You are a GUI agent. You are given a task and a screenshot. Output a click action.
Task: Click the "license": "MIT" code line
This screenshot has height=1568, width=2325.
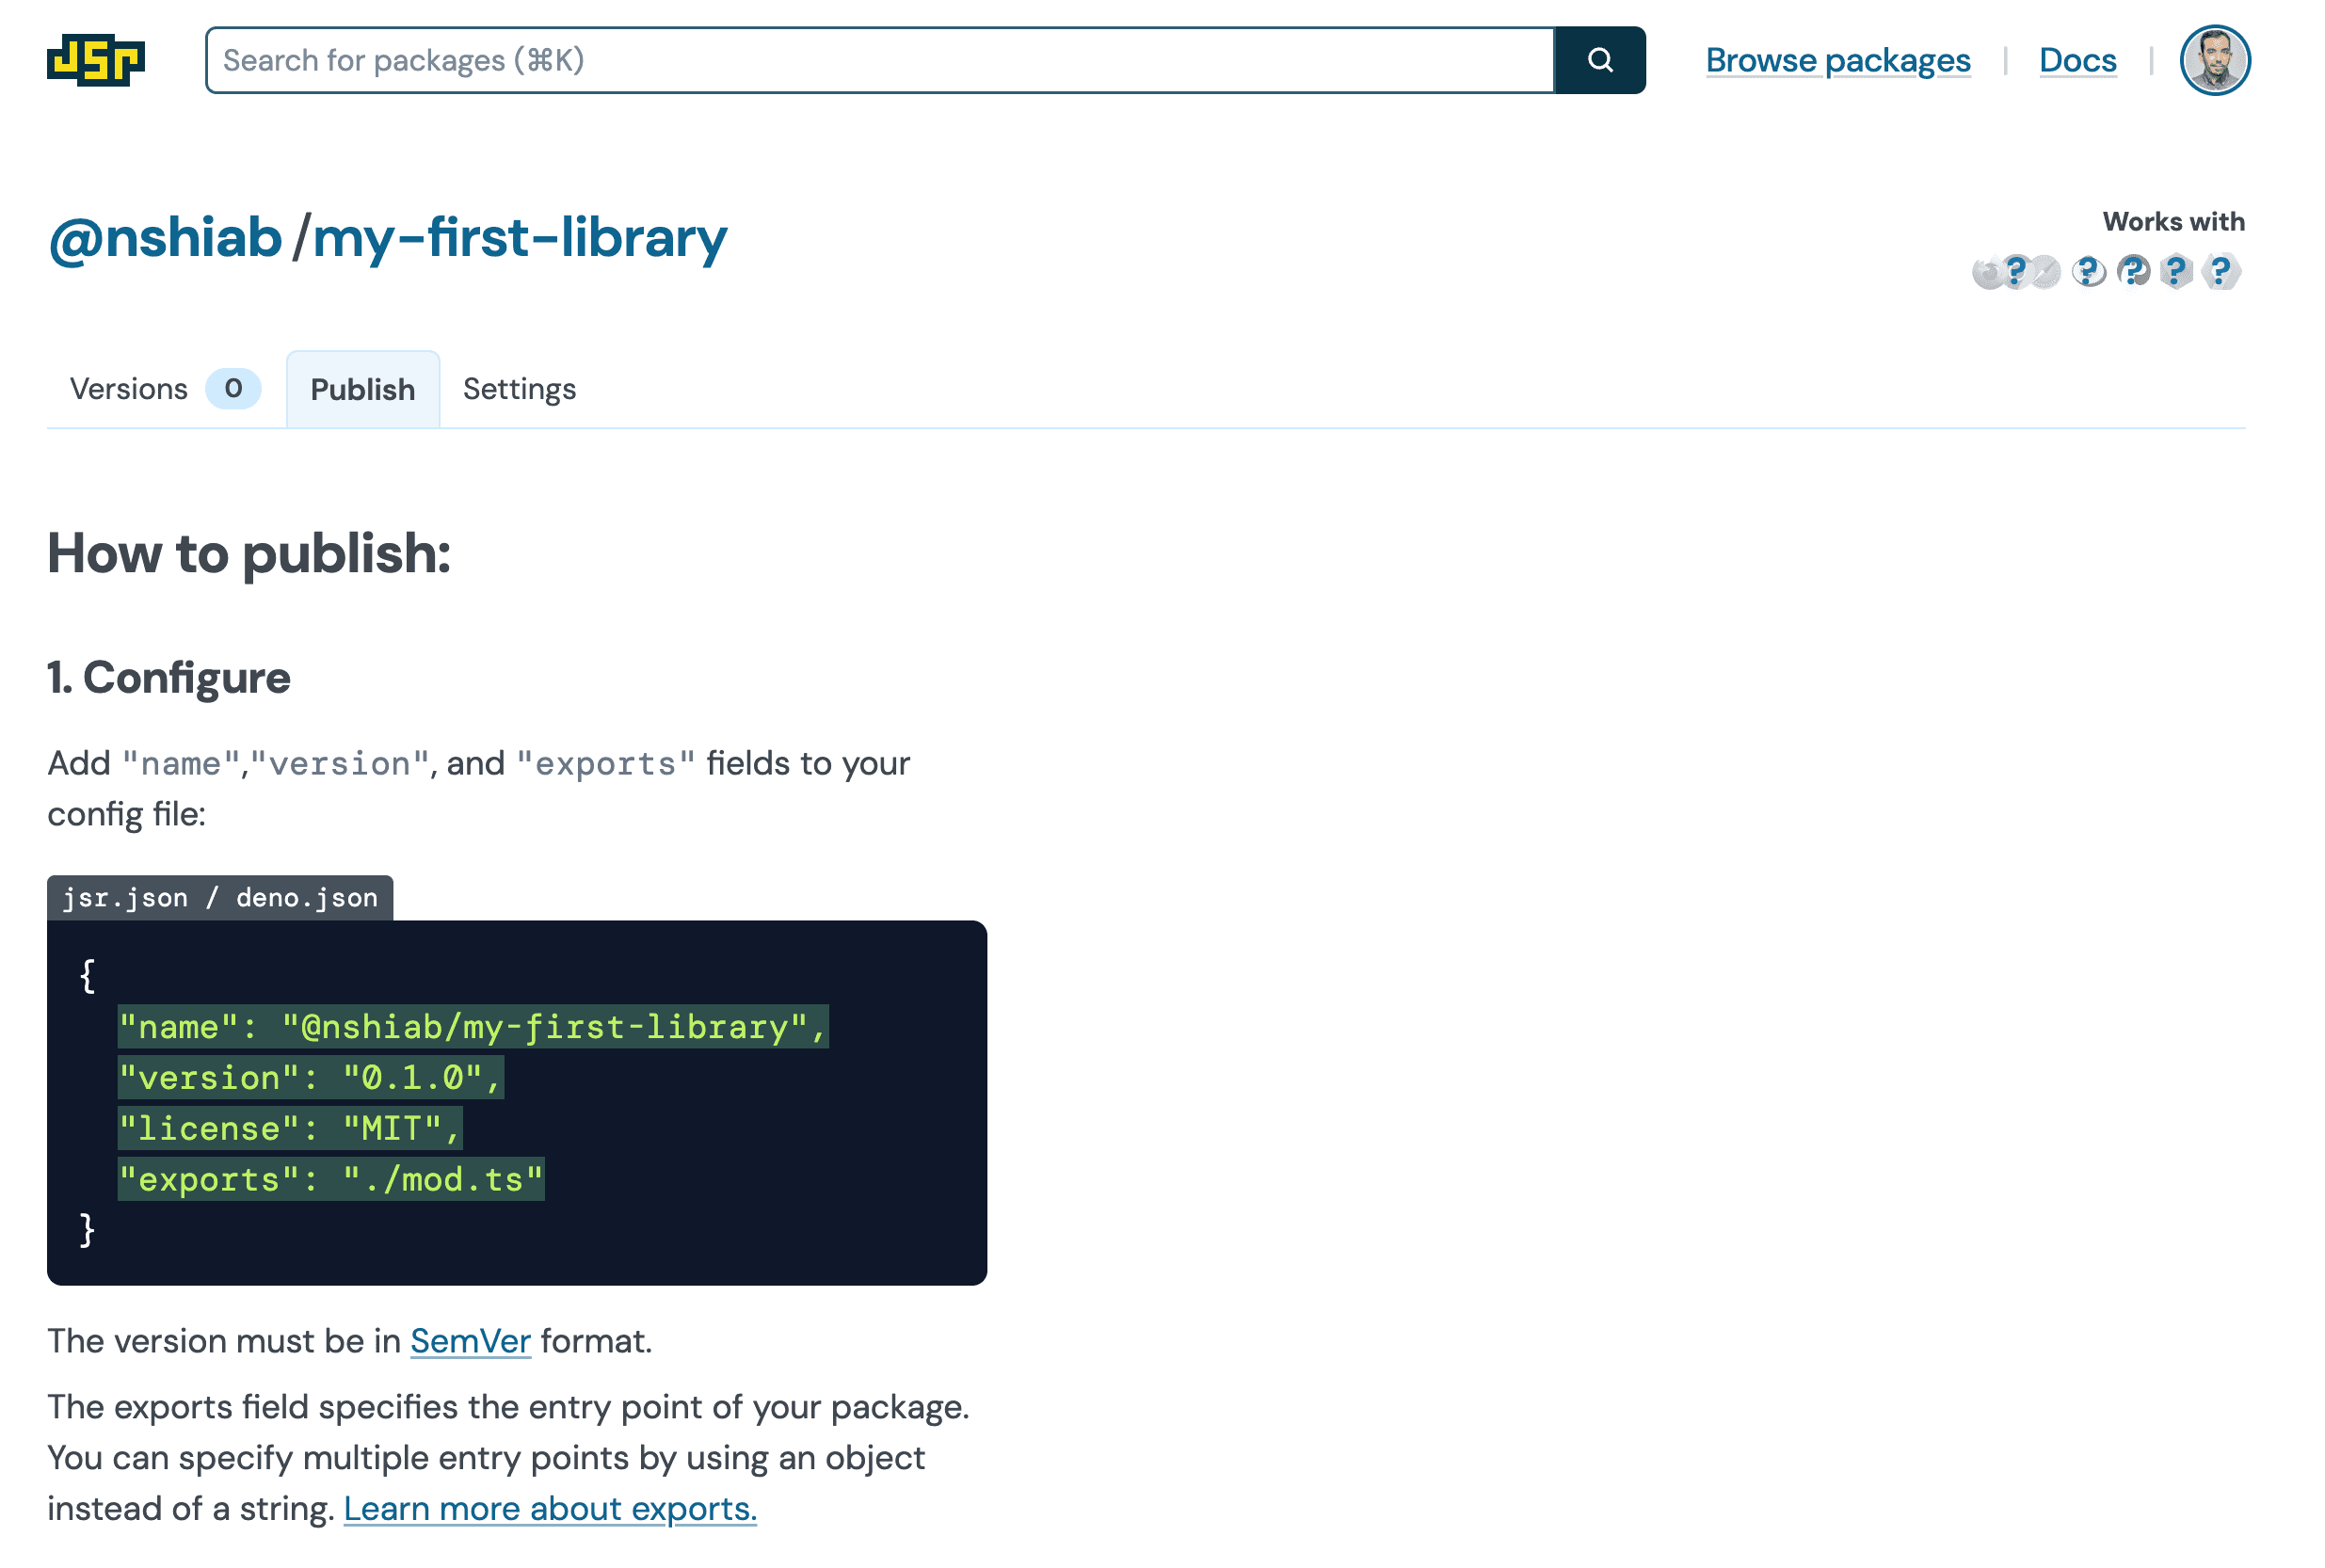(x=290, y=1129)
